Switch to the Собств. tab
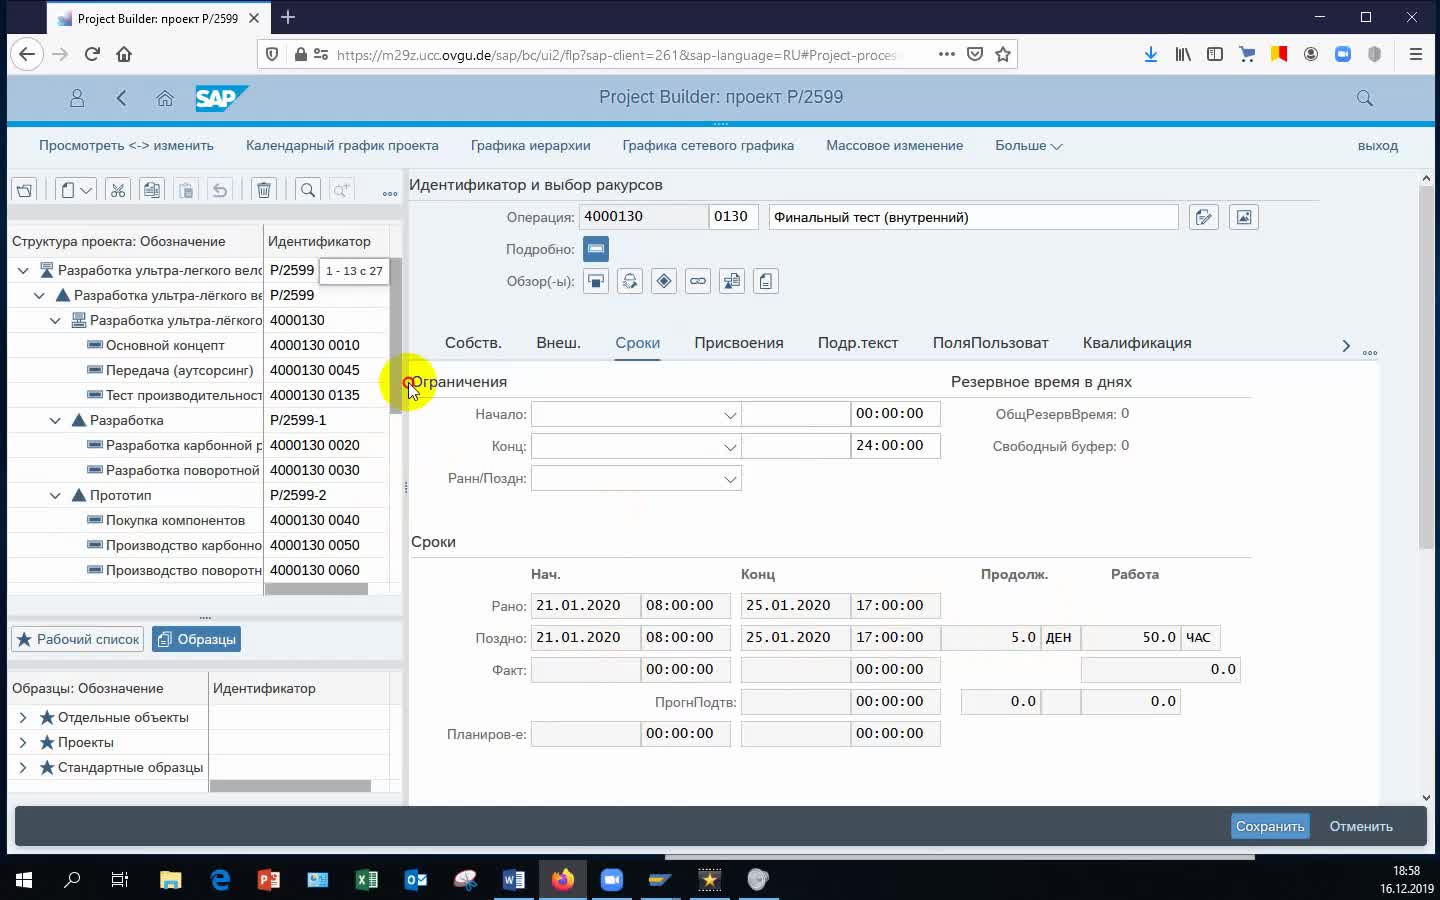 [473, 343]
